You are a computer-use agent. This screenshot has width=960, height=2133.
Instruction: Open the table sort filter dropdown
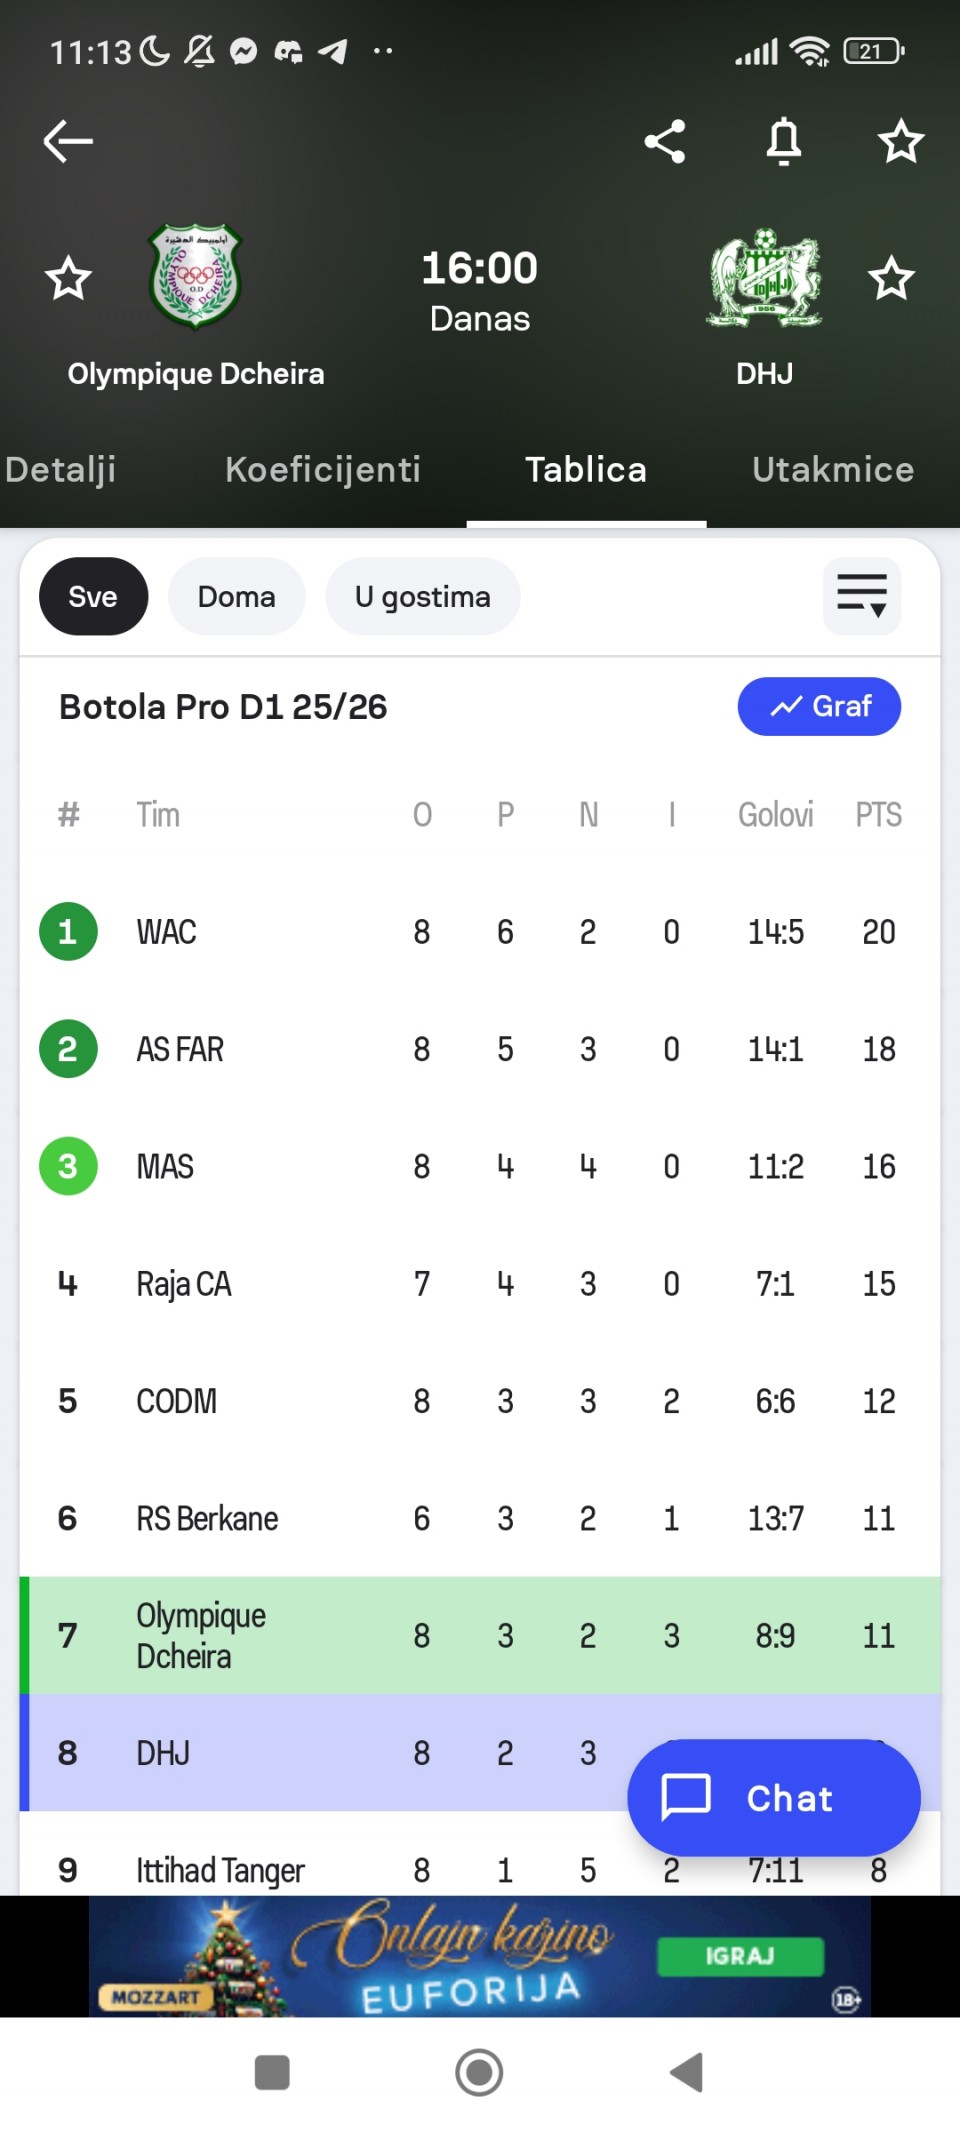point(862,596)
